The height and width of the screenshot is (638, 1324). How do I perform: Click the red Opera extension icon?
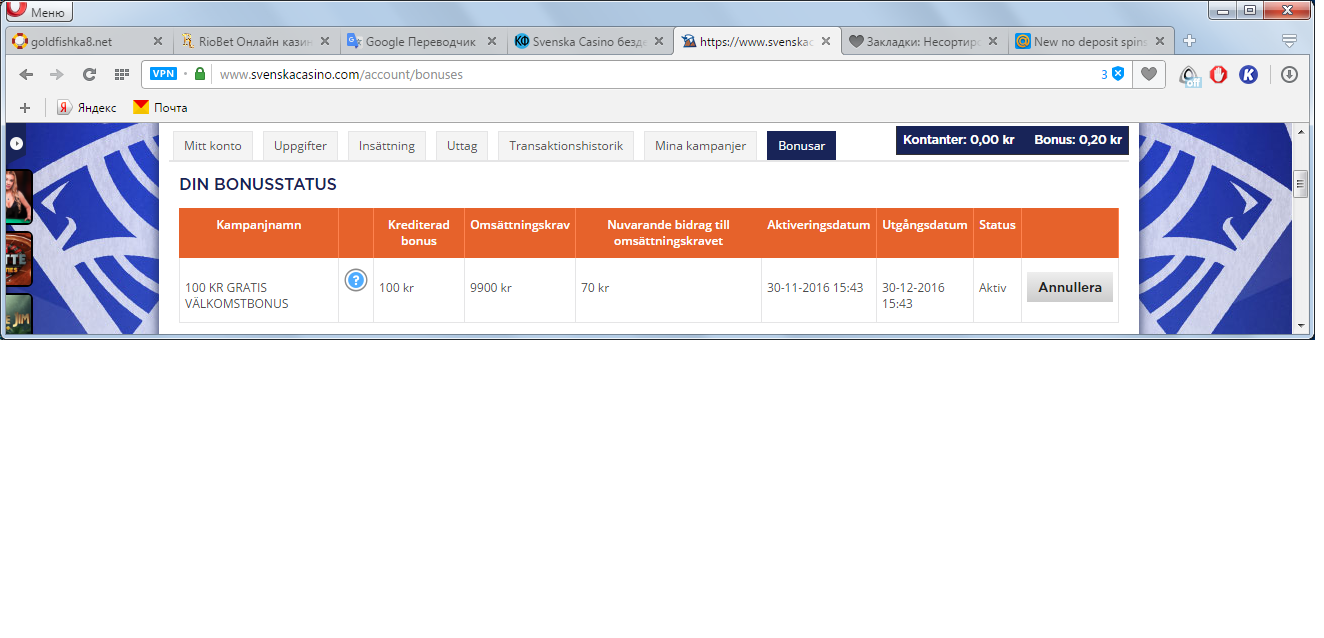pyautogui.click(x=1218, y=74)
